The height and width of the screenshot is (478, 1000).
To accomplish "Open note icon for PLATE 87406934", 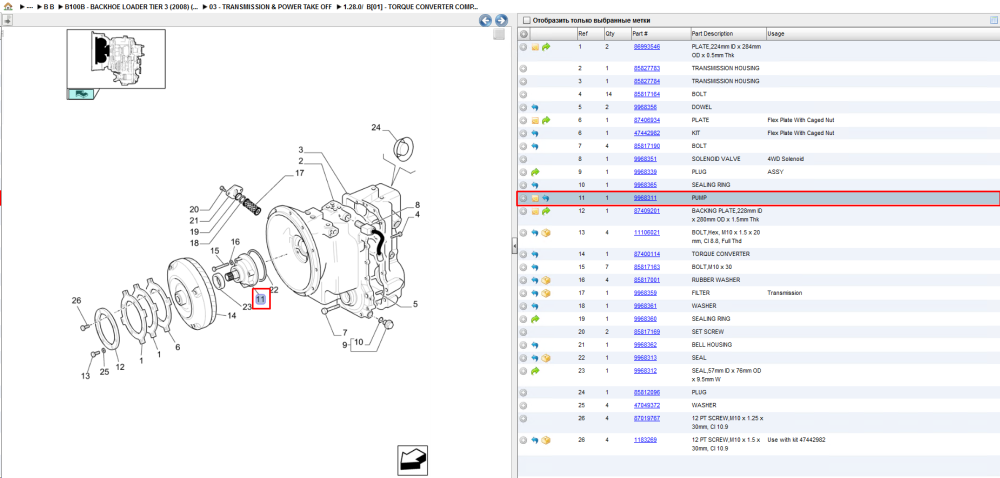I will point(535,120).
